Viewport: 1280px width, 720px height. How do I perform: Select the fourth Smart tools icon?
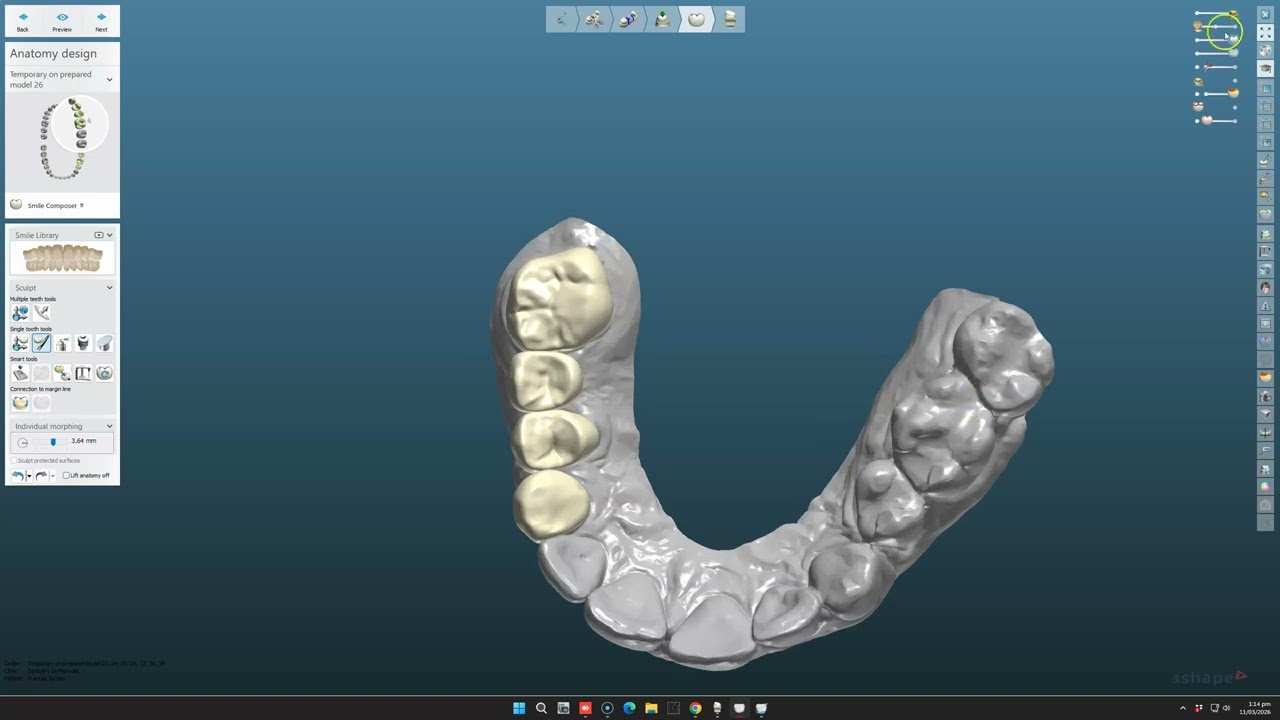click(83, 373)
